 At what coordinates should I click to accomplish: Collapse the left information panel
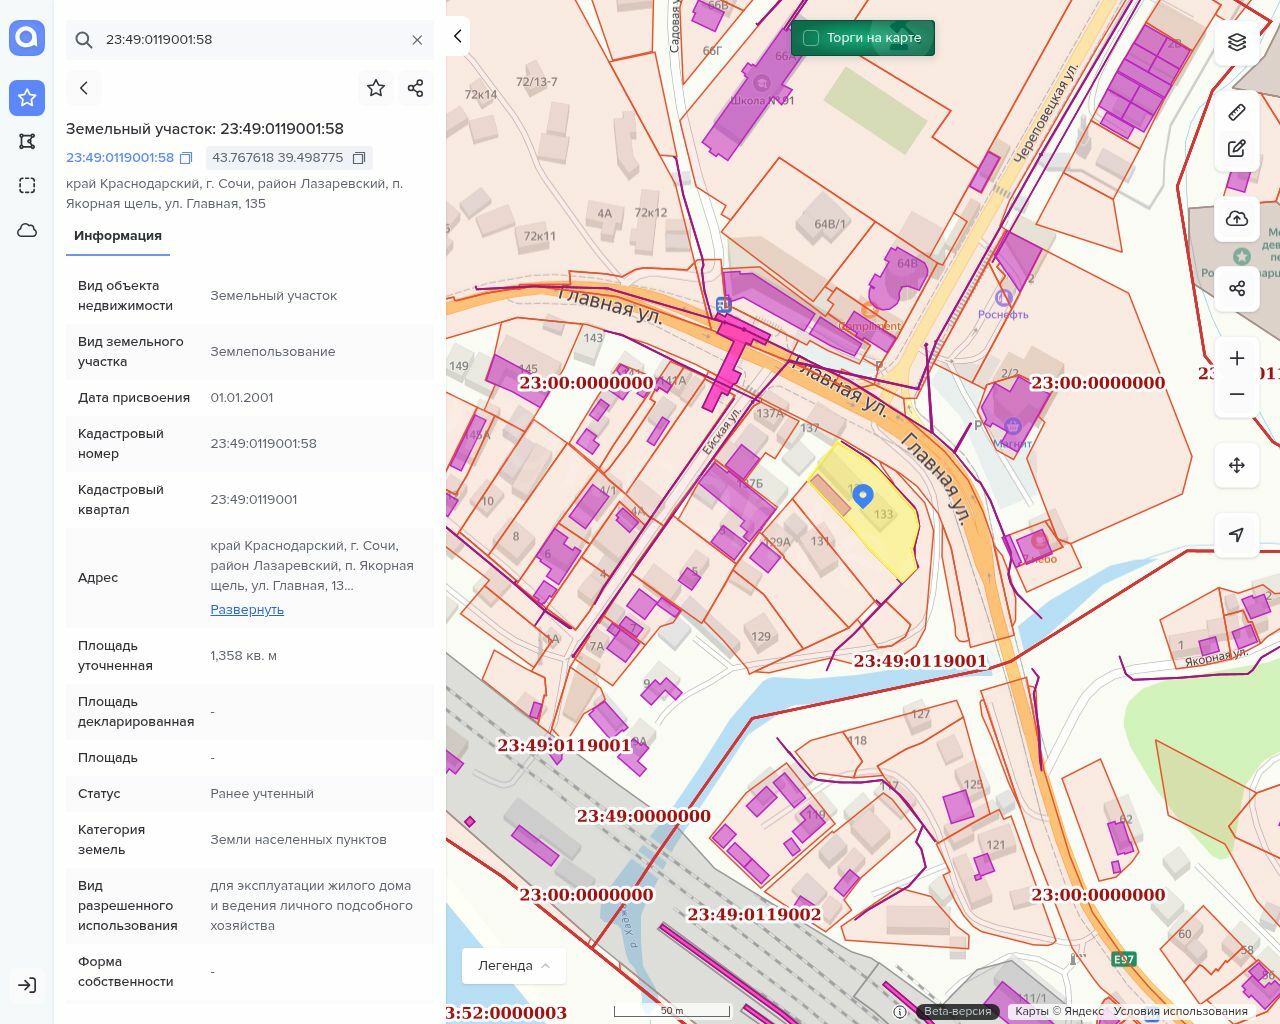point(458,37)
